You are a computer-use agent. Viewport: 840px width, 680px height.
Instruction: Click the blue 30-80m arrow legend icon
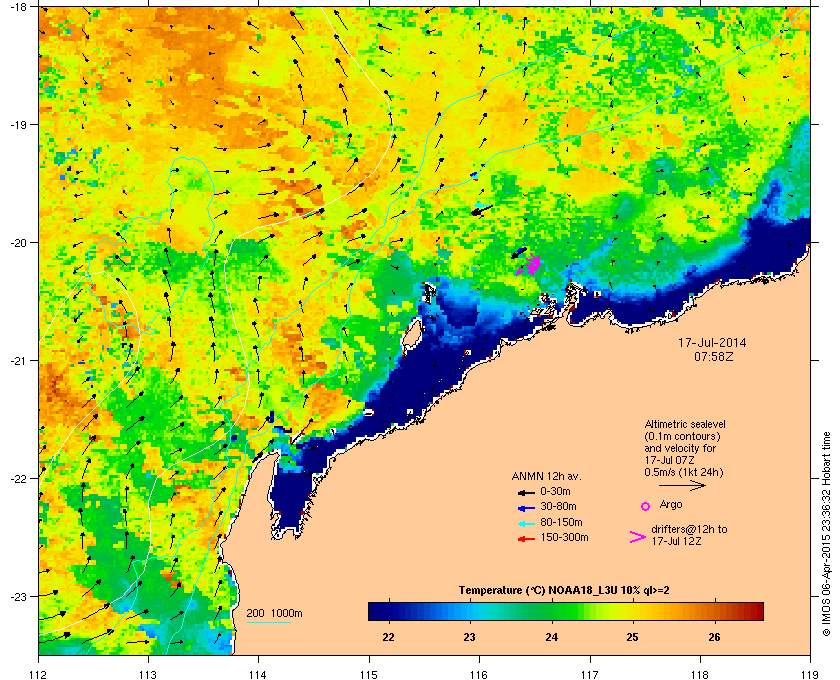527,507
